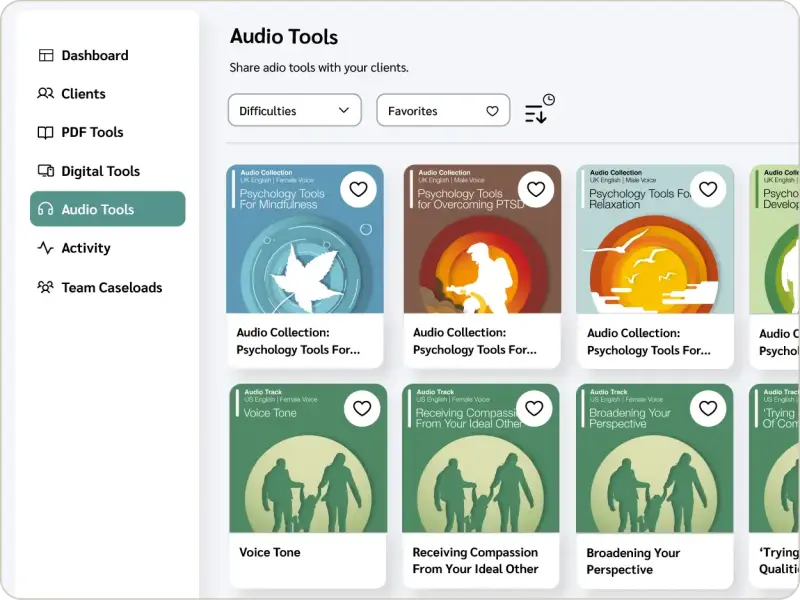Open the Mindfulness collection cover image

305,239
